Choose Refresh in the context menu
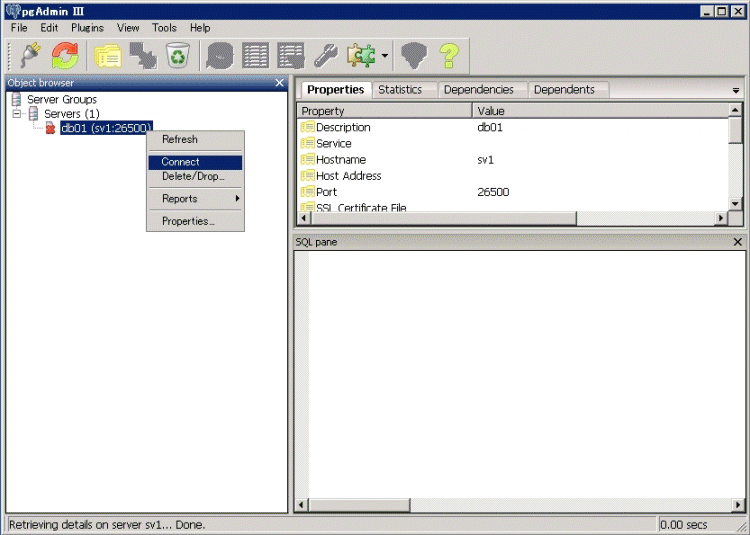750x535 pixels. coord(196,140)
